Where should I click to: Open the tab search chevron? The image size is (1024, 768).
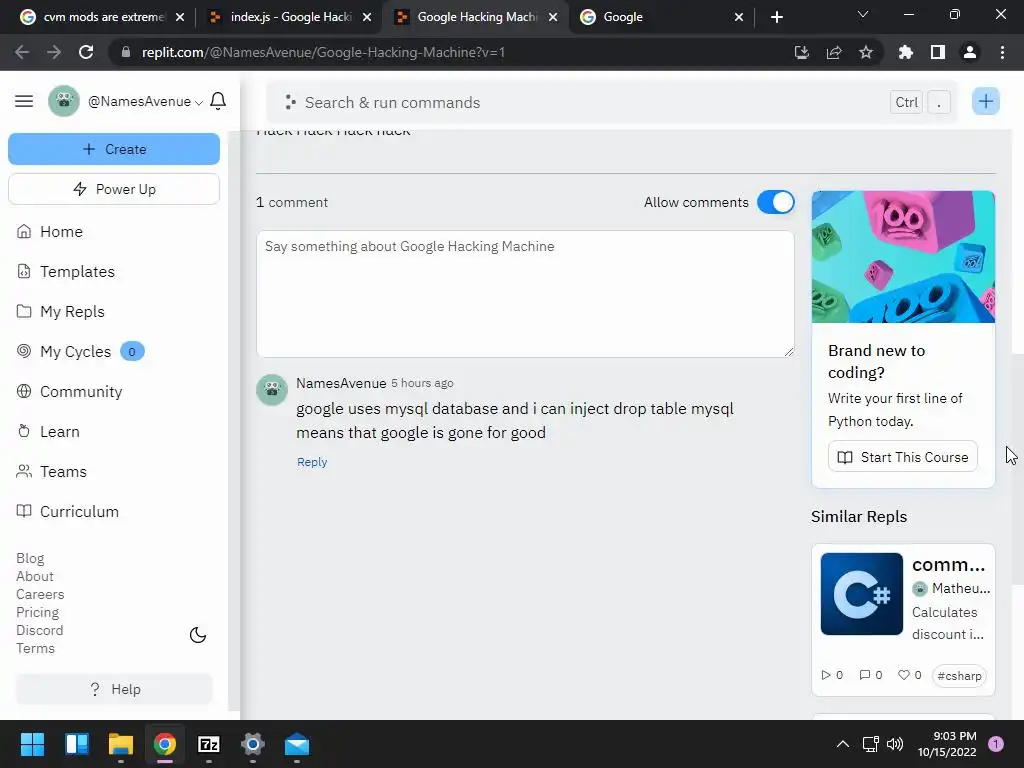(863, 14)
